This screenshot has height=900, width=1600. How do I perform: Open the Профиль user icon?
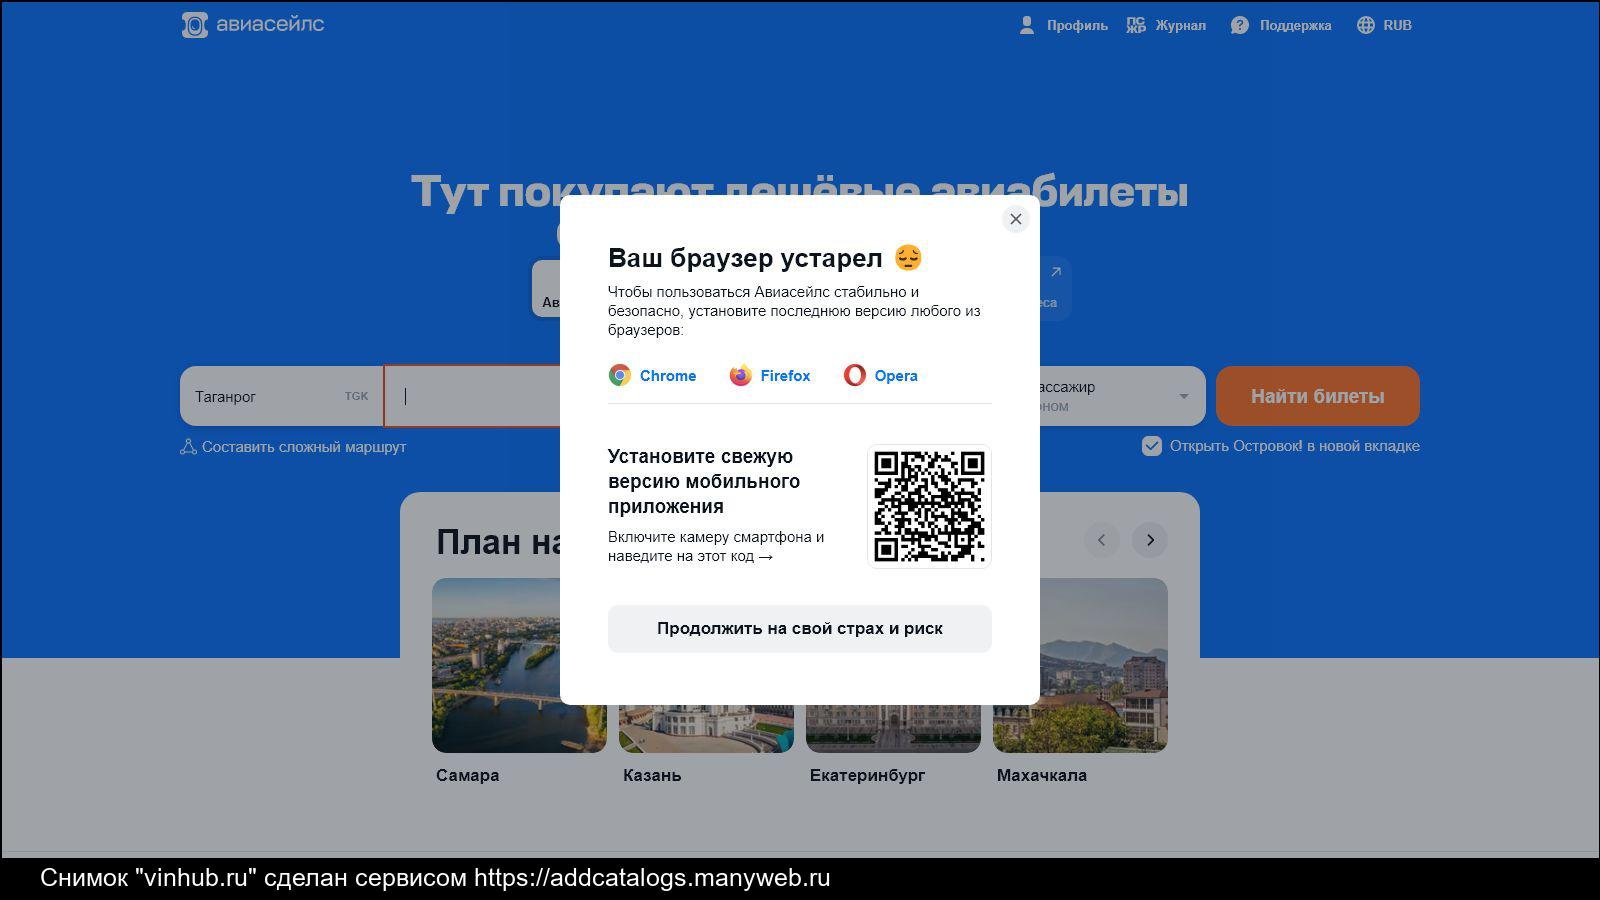click(1027, 26)
